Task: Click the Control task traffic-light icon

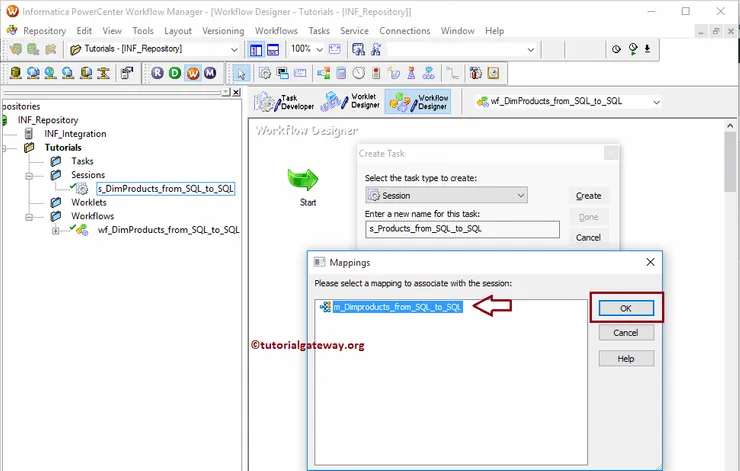Action: [x=376, y=73]
